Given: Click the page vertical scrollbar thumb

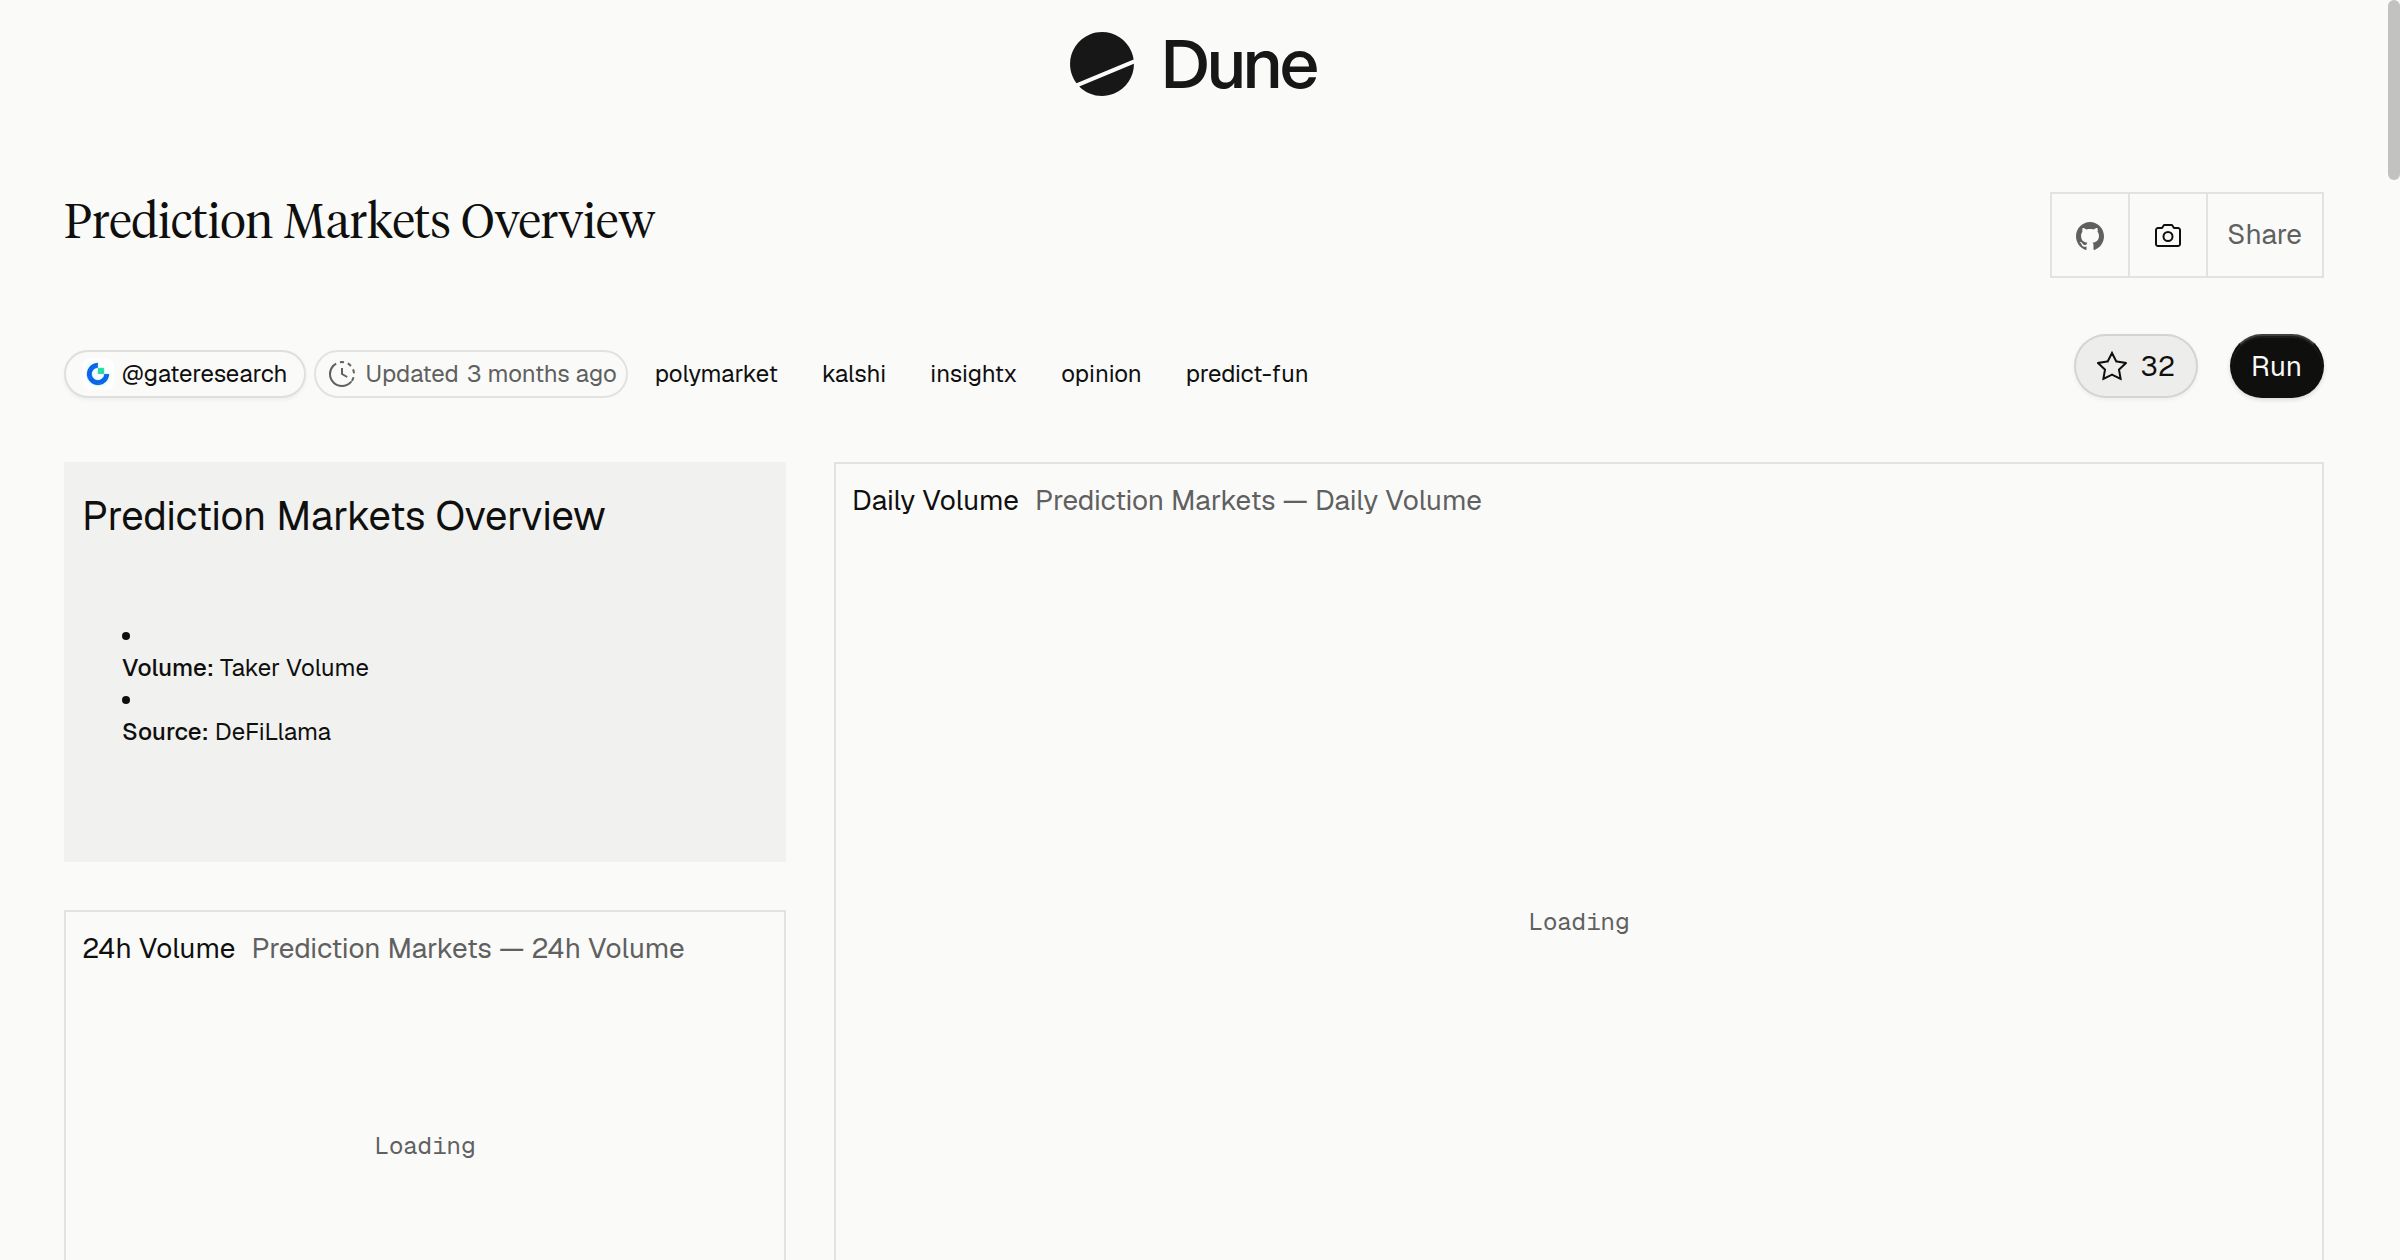Looking at the screenshot, I should click(2393, 90).
